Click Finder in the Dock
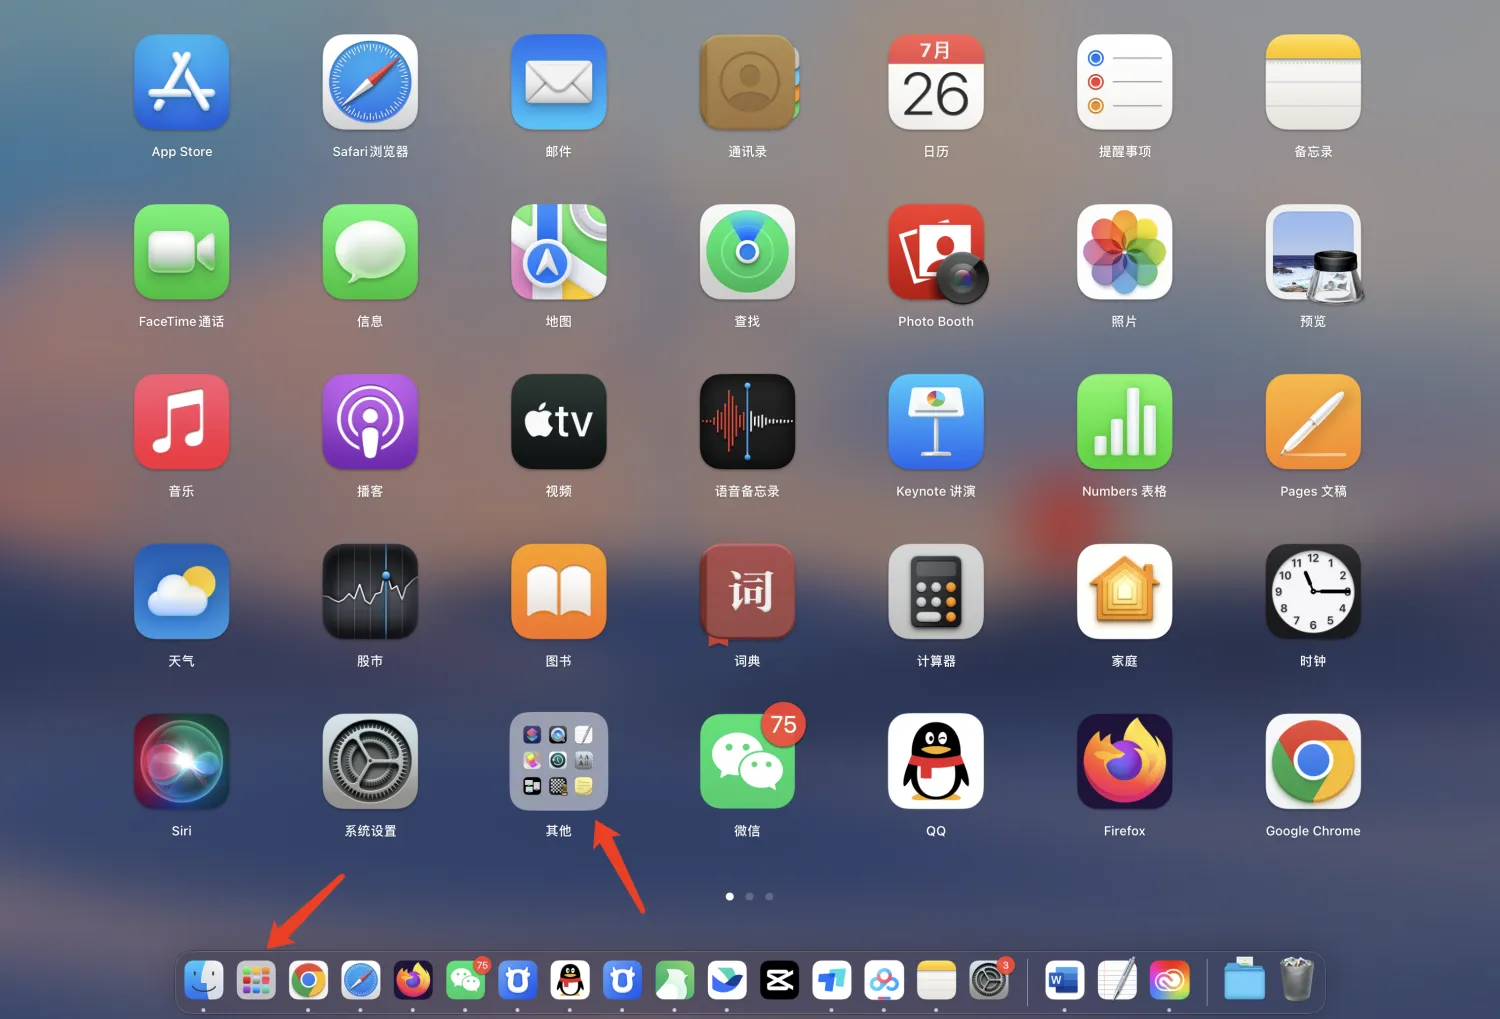 click(204, 980)
